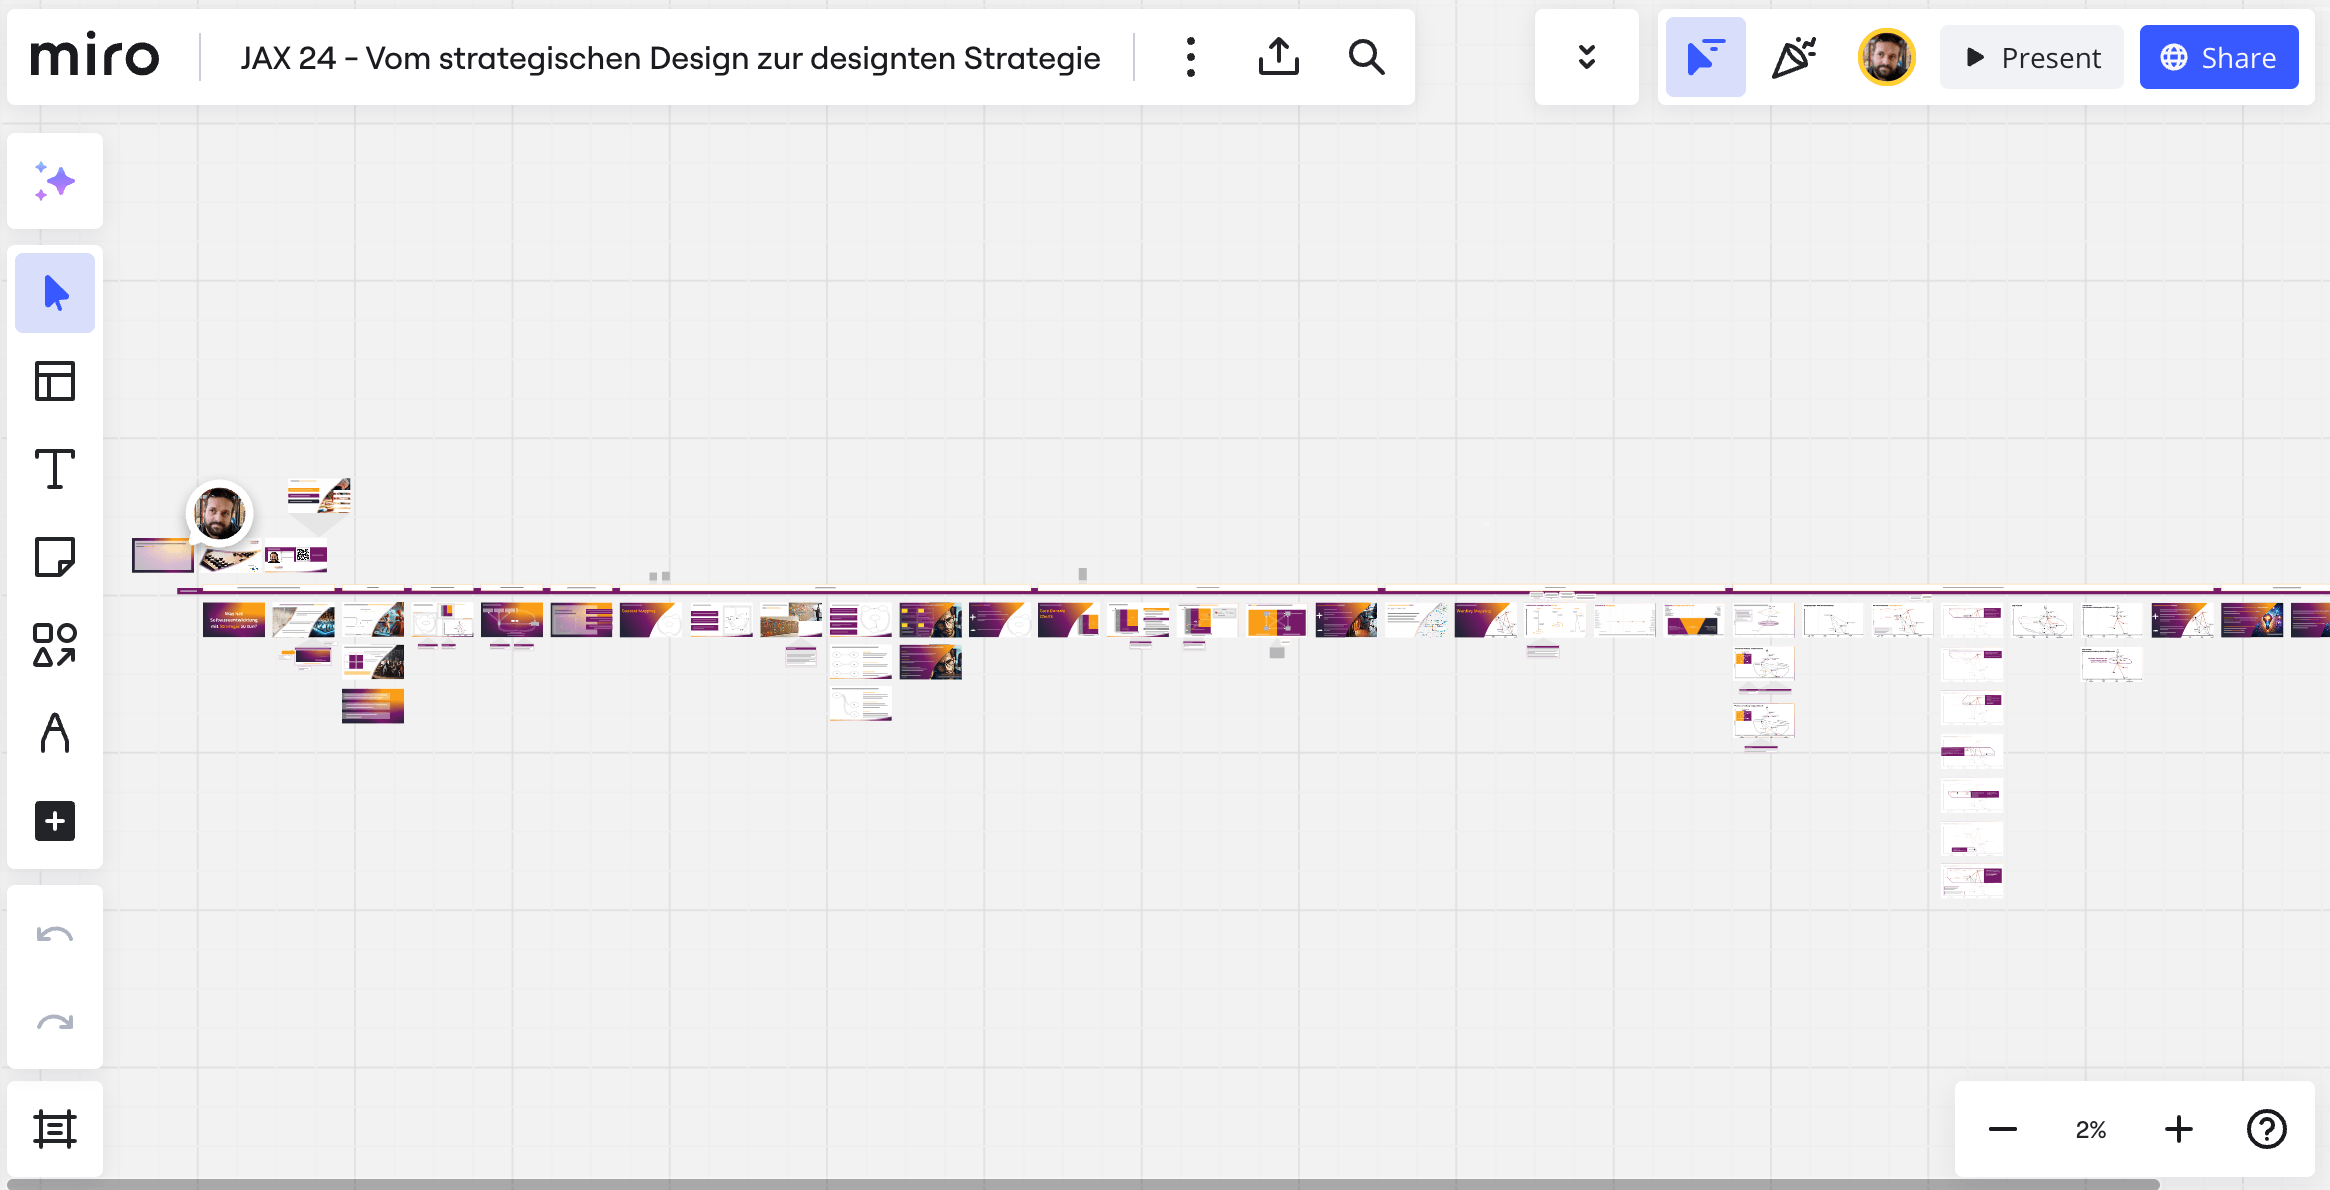Click the board title text
The height and width of the screenshot is (1190, 2330).
[670, 57]
